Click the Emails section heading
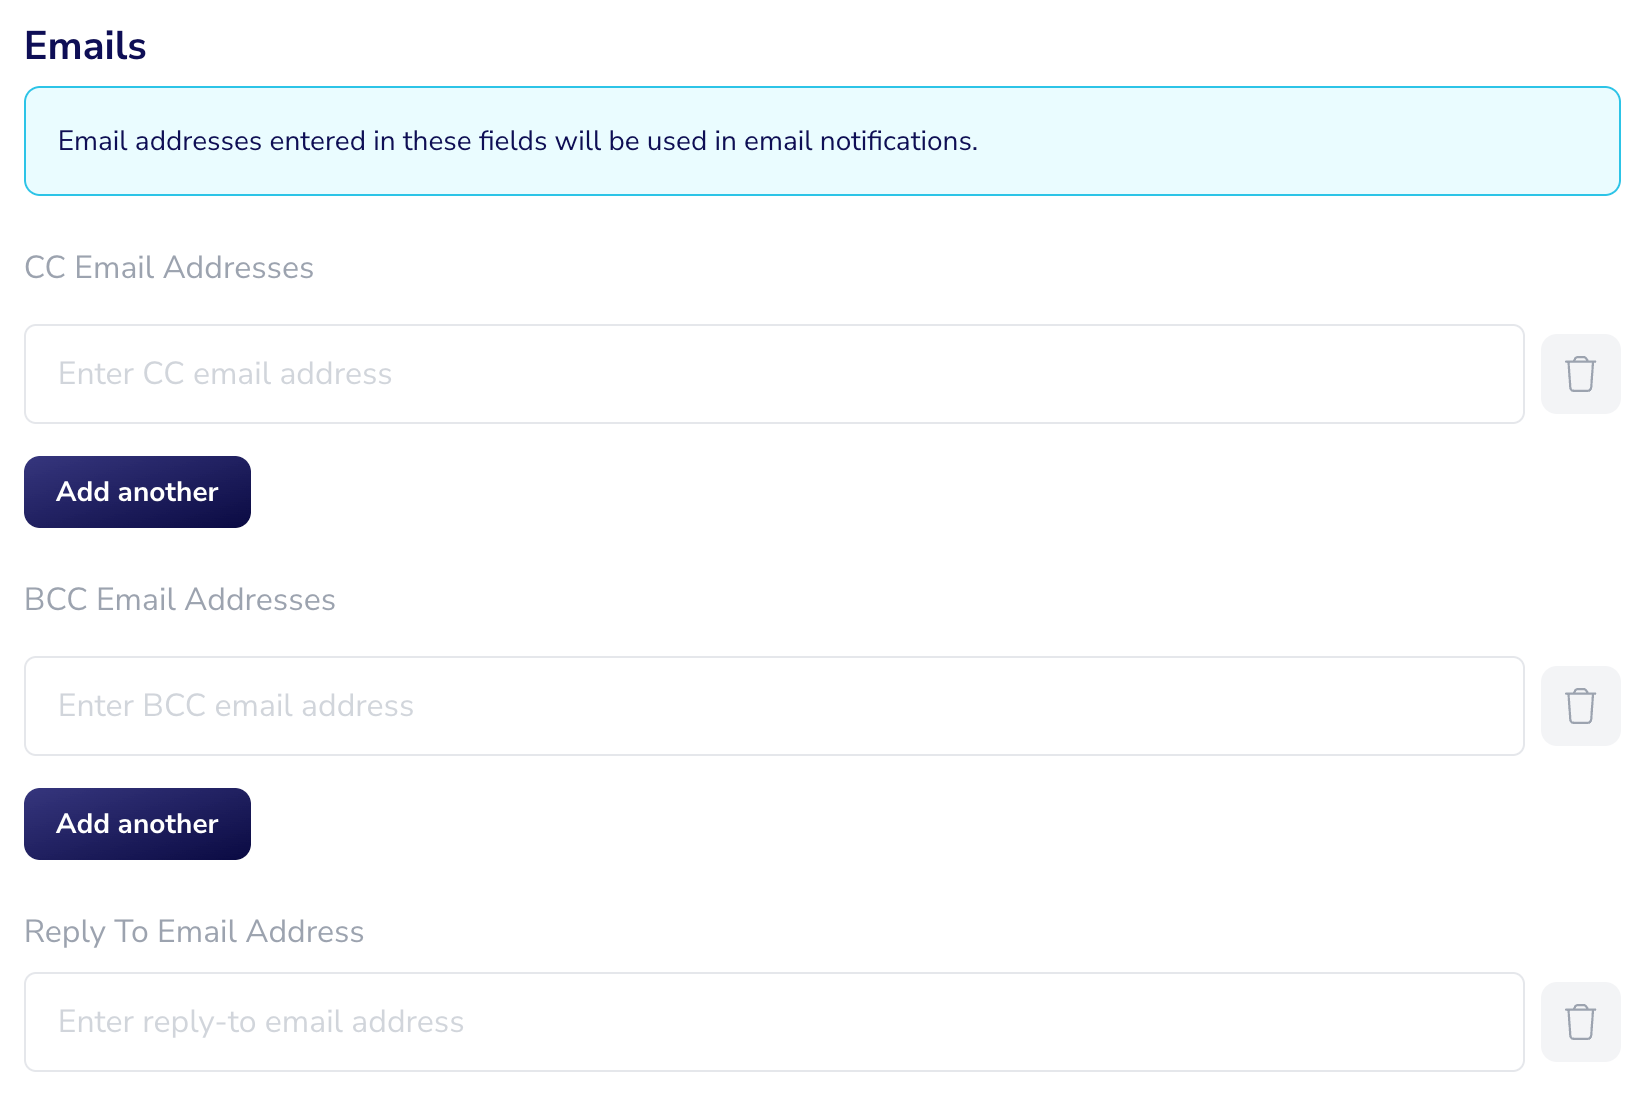Screen dimensions: 1652x1118 (x=86, y=46)
